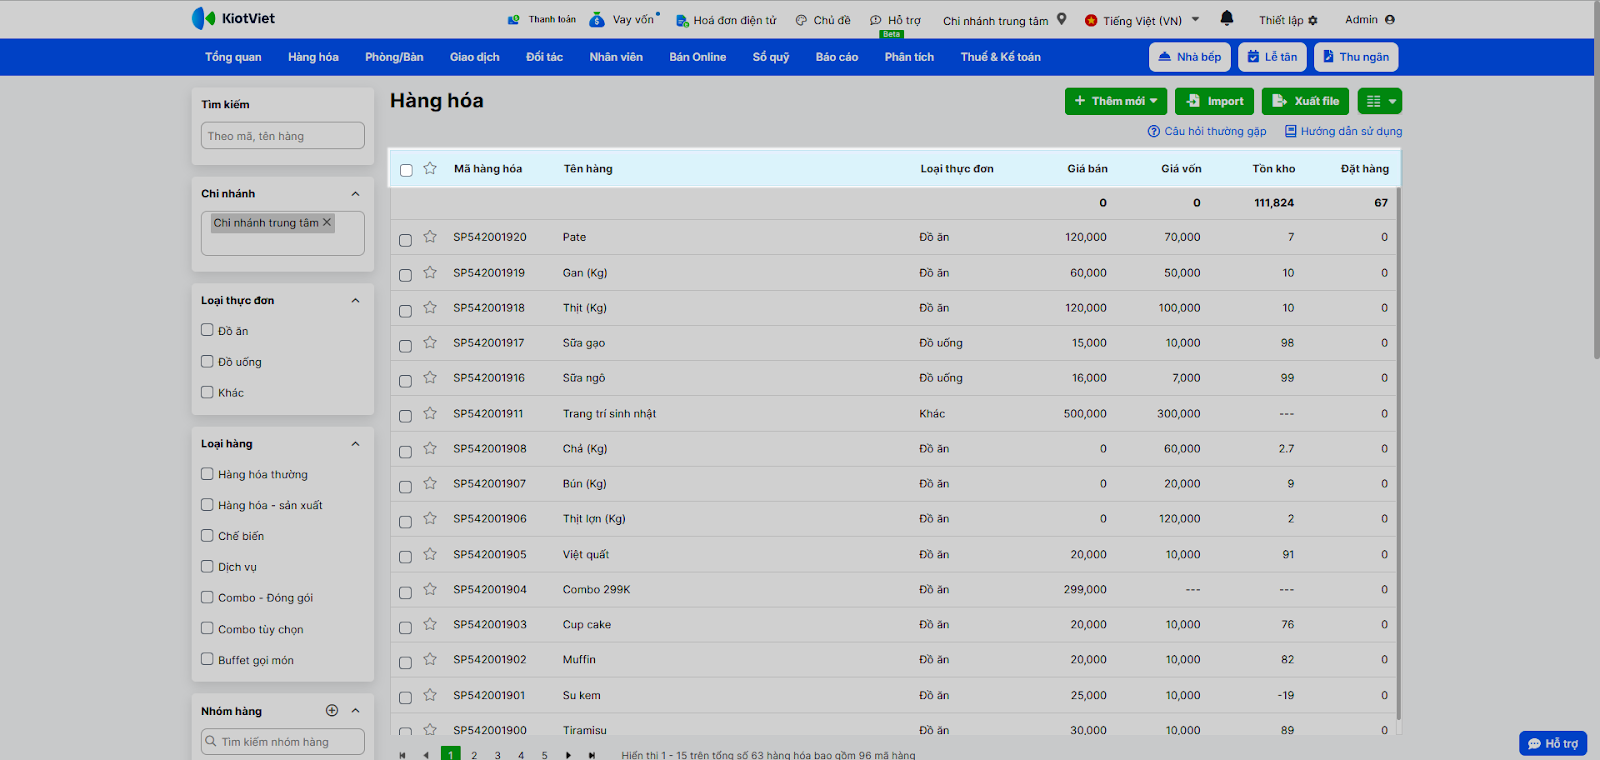The height and width of the screenshot is (760, 1600).
Task: Check the Đồ uống menu type filter
Action: [x=207, y=361]
